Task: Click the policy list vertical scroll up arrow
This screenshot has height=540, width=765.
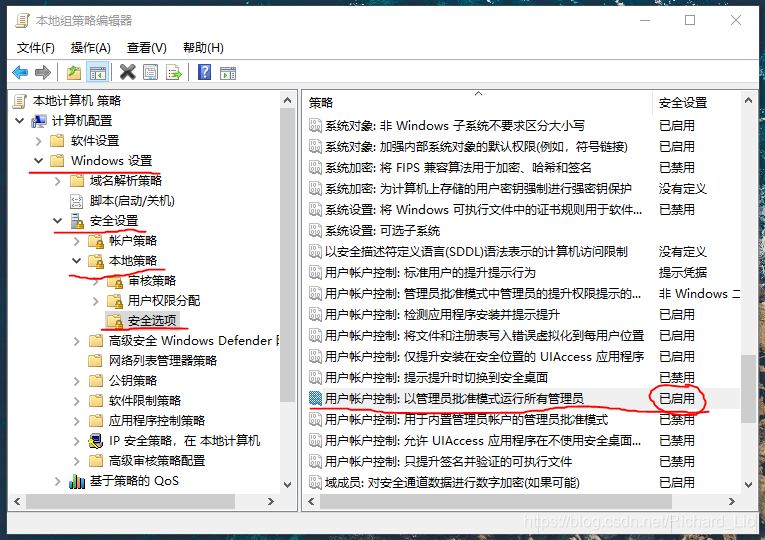Action: click(748, 100)
